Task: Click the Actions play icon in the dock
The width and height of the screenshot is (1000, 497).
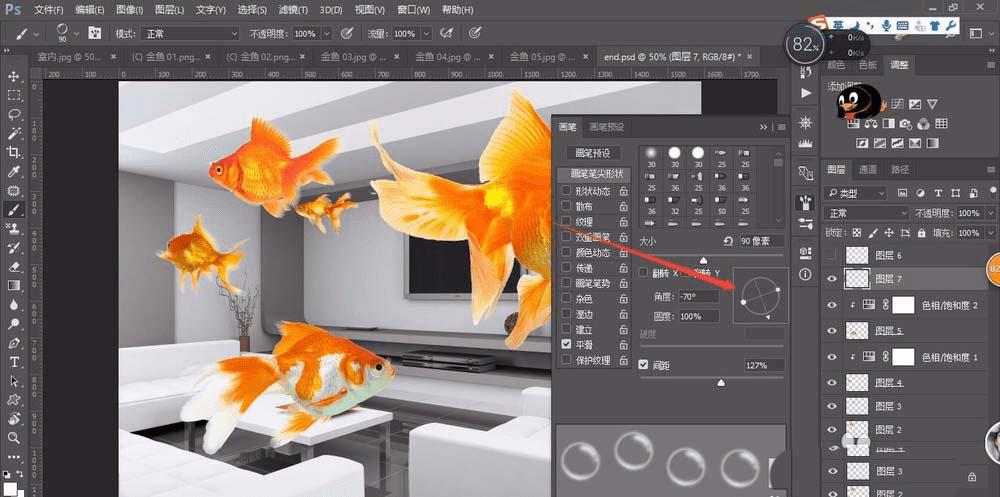Action: click(x=806, y=93)
